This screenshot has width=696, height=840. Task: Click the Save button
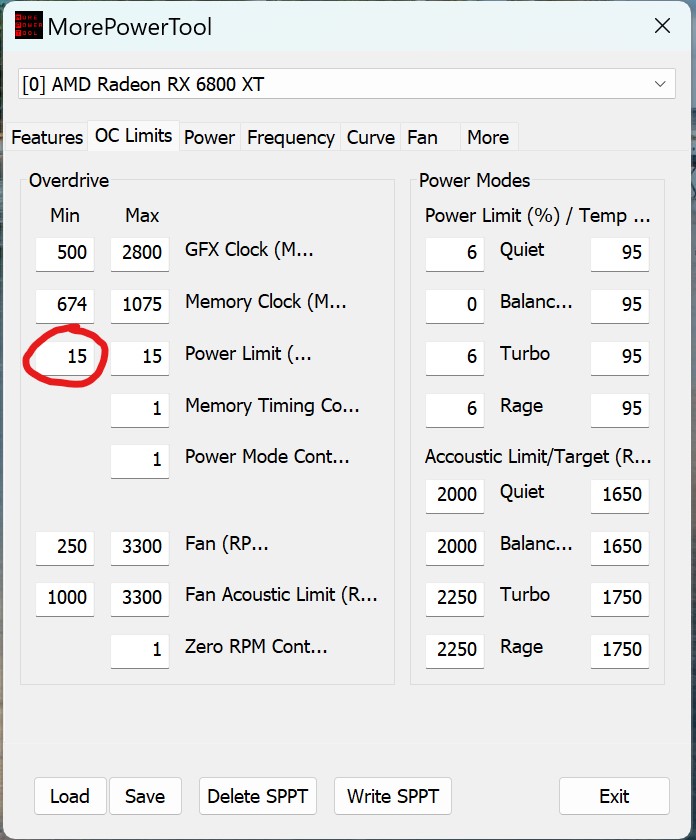[145, 796]
